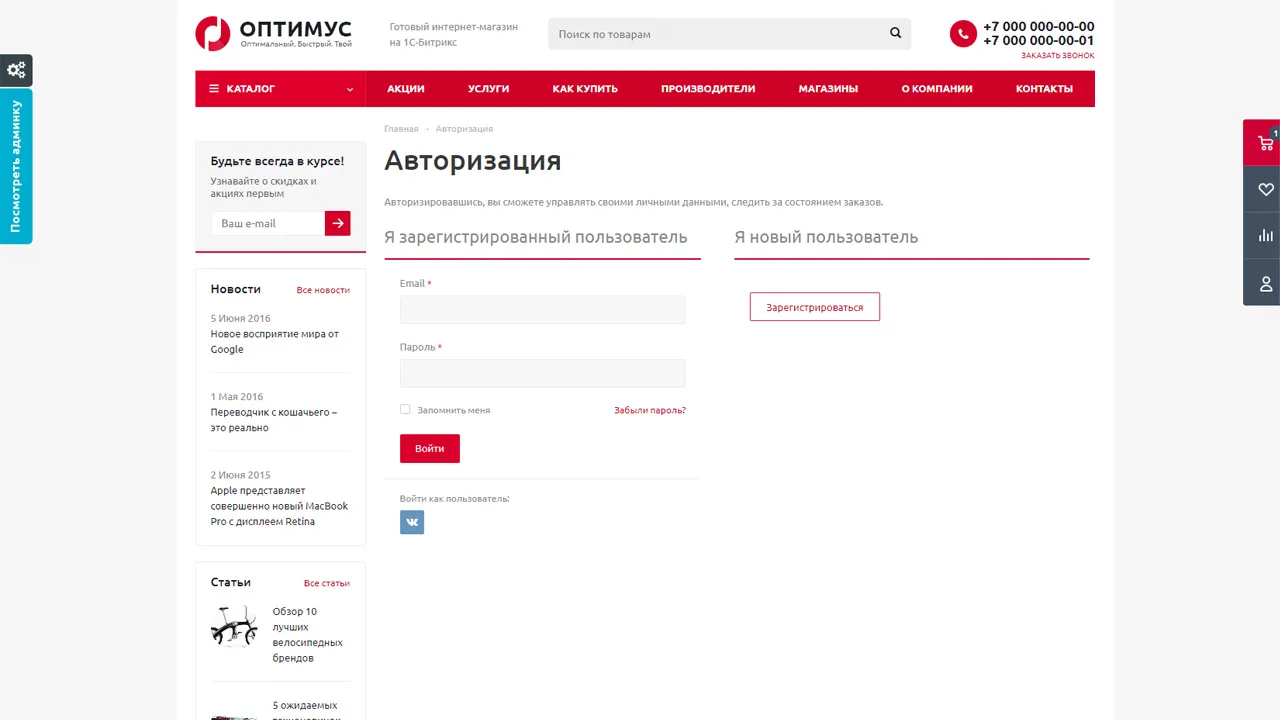This screenshot has height=720, width=1280.
Task: Submit email with the red arrow button
Action: coord(338,223)
